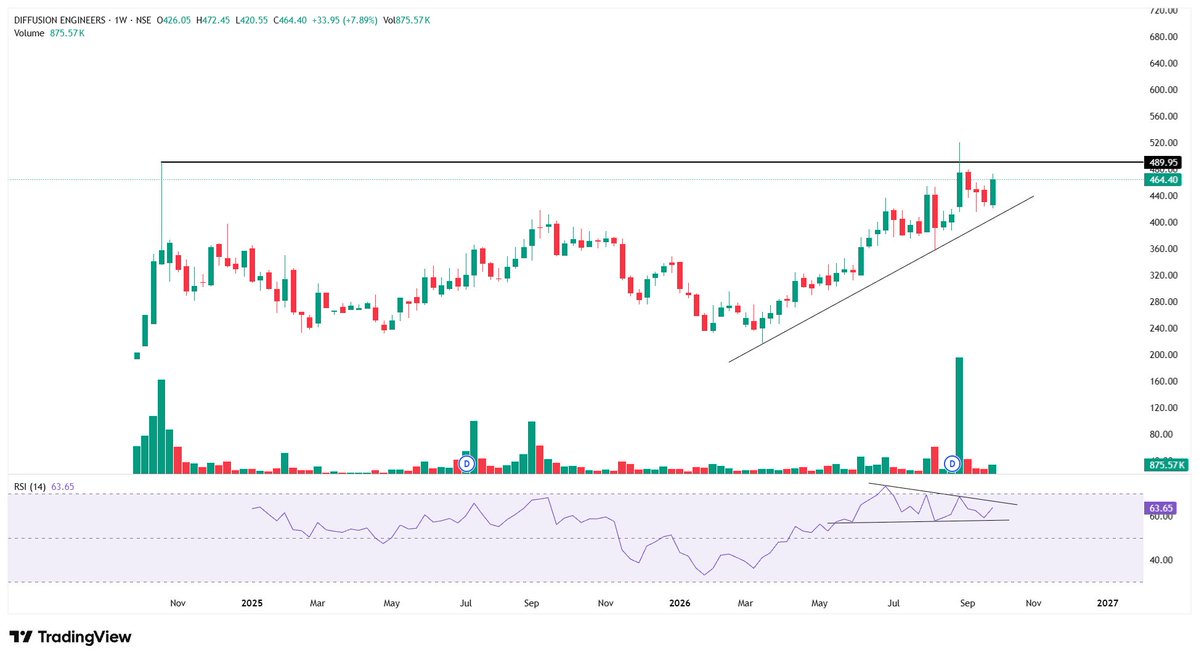The width and height of the screenshot is (1199, 660).
Task: Select the Volume indicator legend label
Action: click(29, 34)
